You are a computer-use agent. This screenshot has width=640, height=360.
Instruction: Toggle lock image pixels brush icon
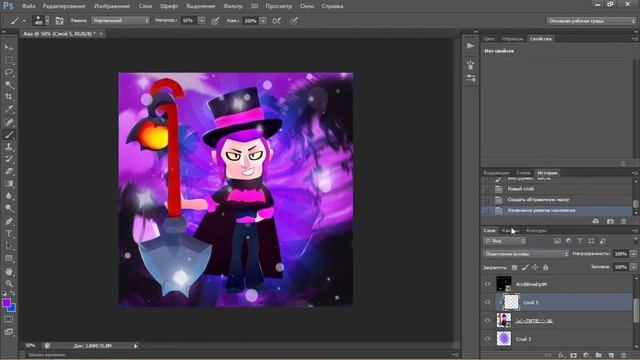pyautogui.click(x=525, y=267)
